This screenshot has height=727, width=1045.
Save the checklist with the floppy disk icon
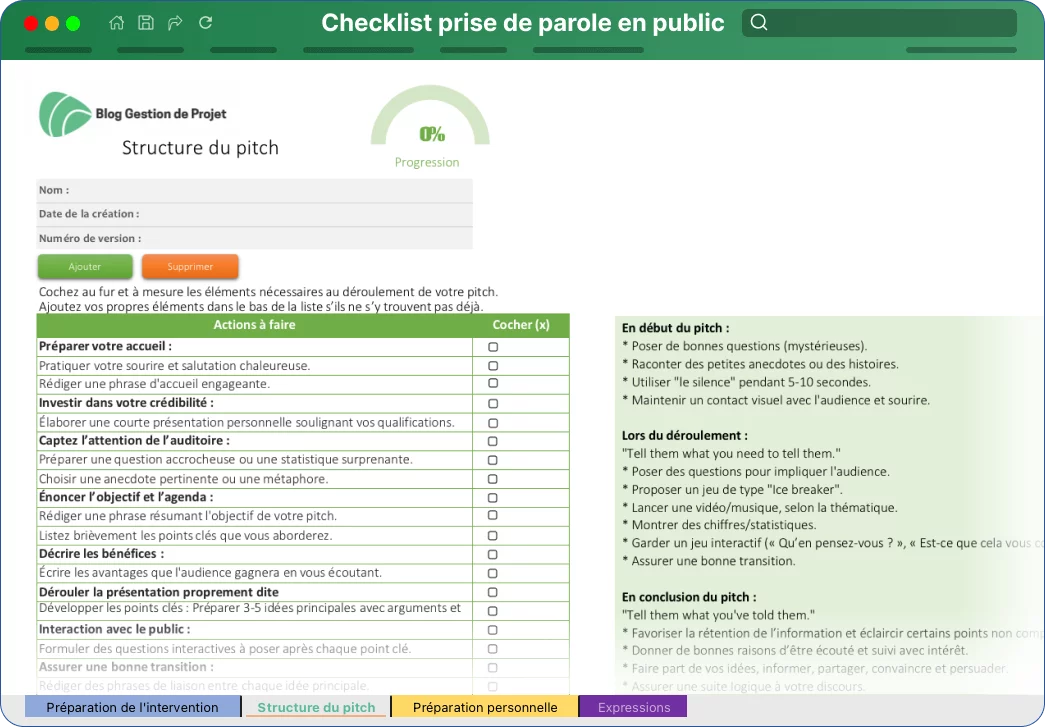click(146, 23)
